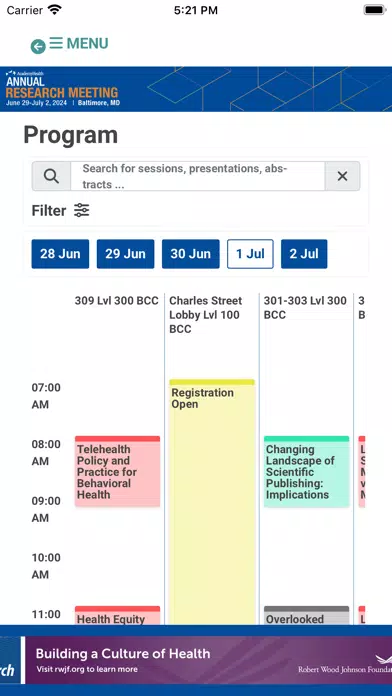Open the Health Equity session
The height and width of the screenshot is (696, 392).
click(117, 615)
